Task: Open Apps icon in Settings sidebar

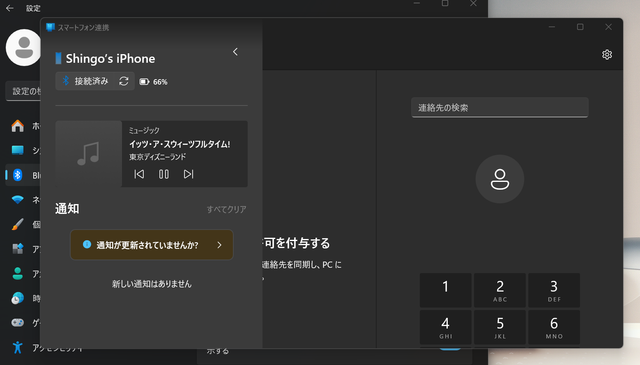Action: 18,249
